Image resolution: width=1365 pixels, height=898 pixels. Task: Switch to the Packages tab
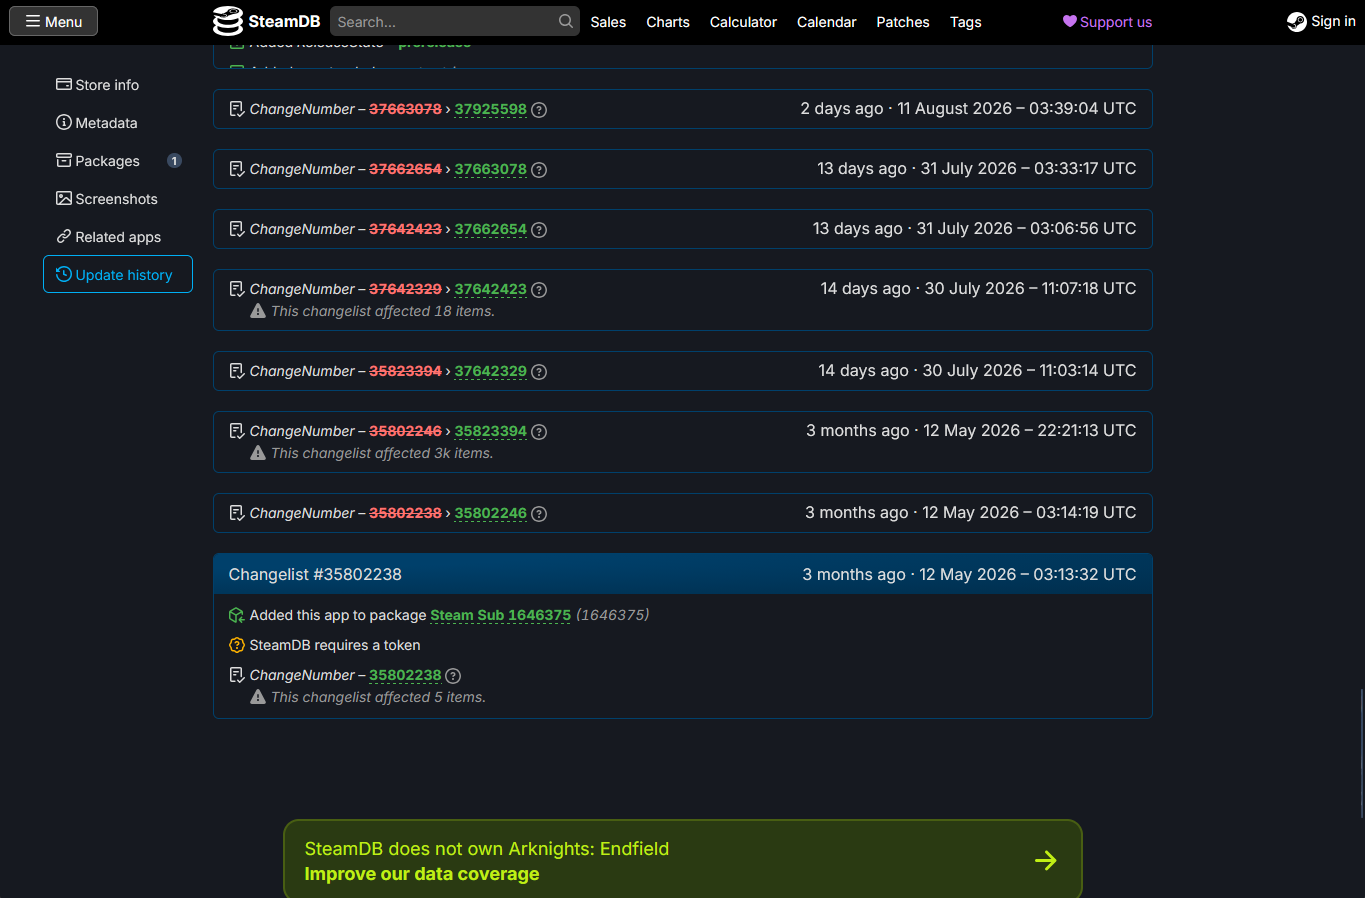tap(118, 161)
